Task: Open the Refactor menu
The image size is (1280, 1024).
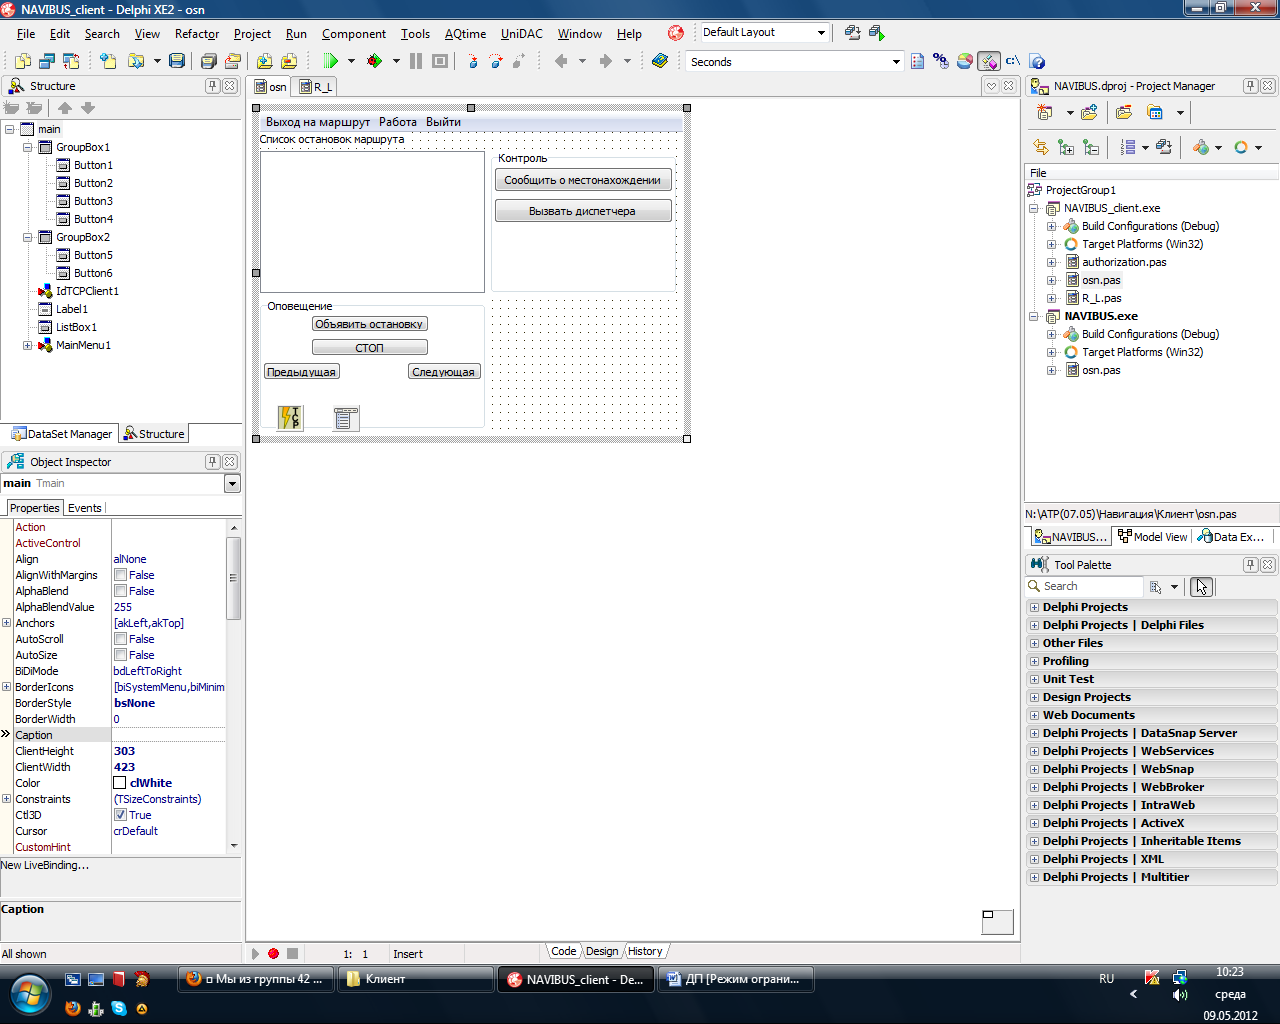Action: click(196, 34)
